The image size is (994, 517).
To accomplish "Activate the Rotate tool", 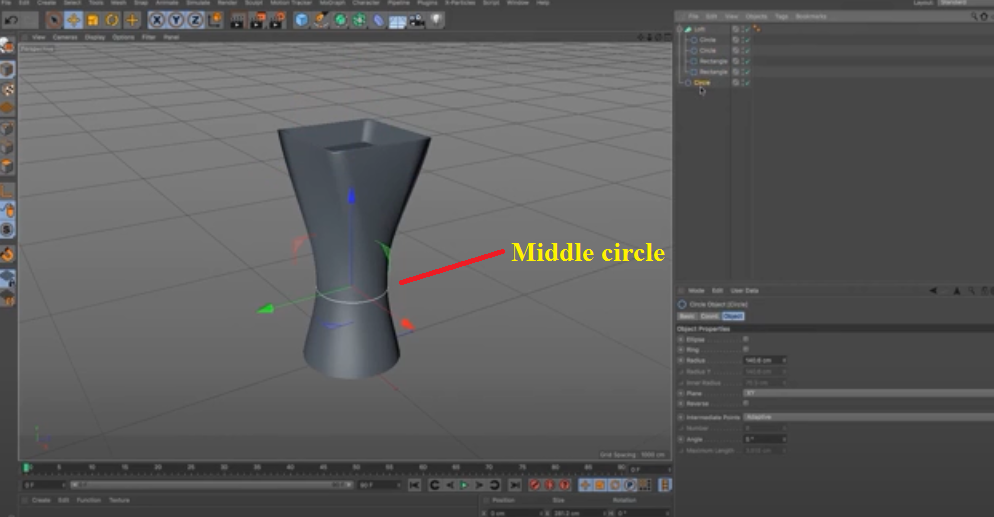I will (x=112, y=20).
